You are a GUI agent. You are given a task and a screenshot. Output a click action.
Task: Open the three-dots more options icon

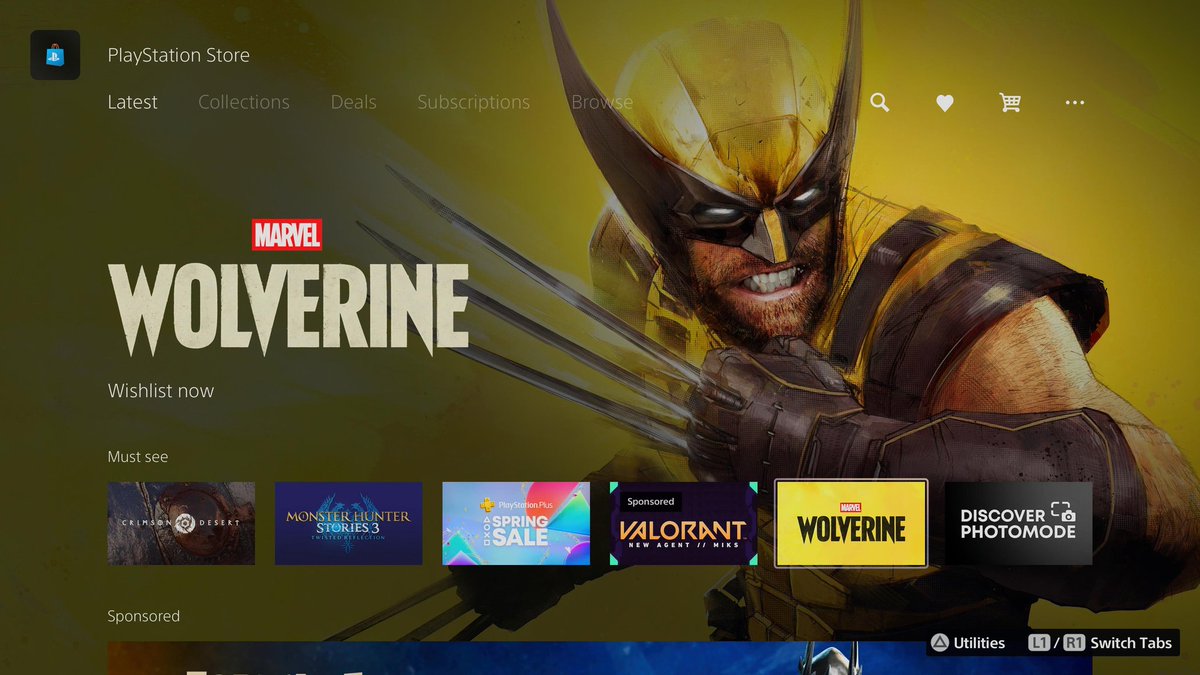pos(1075,102)
